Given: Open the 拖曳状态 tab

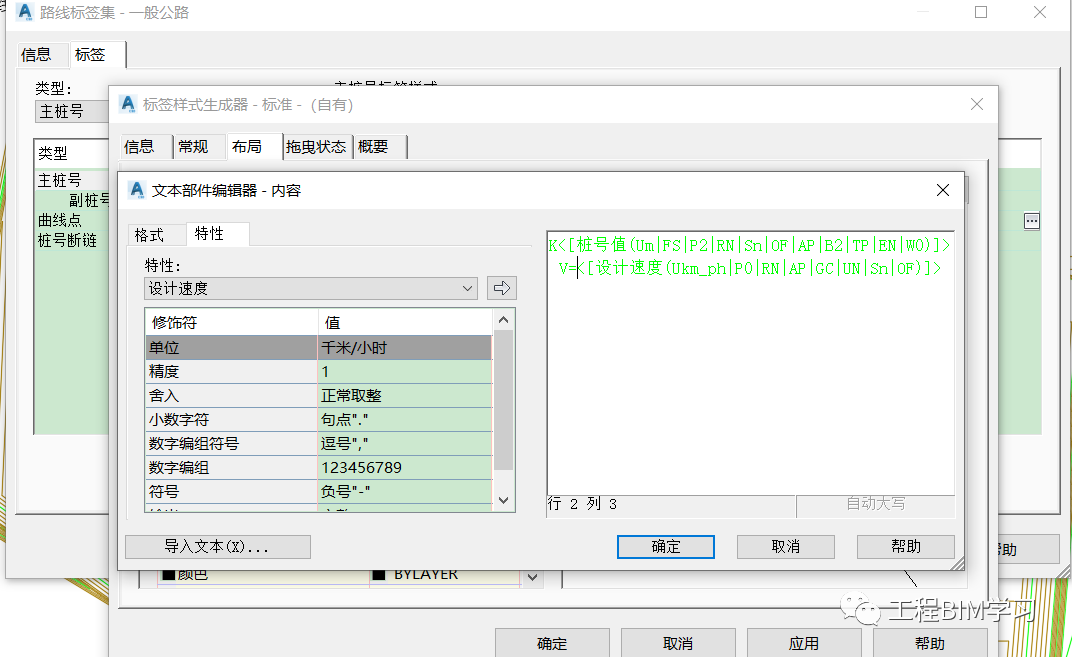Looking at the screenshot, I should pyautogui.click(x=317, y=146).
